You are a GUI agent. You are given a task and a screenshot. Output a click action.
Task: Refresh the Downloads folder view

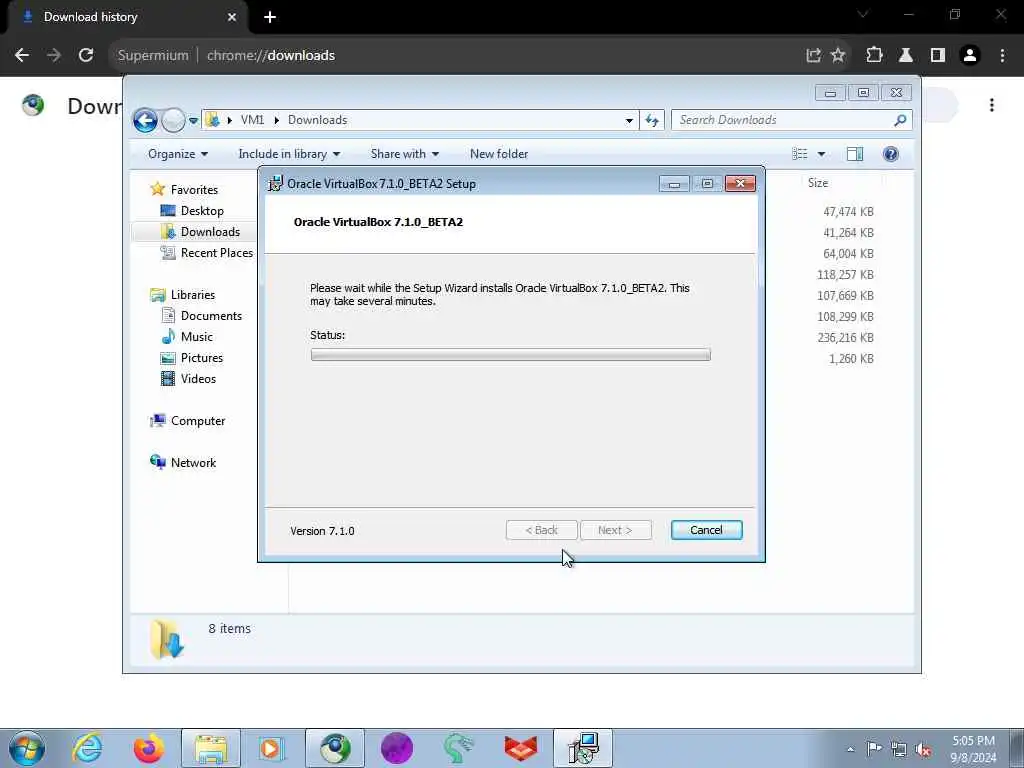click(x=652, y=120)
